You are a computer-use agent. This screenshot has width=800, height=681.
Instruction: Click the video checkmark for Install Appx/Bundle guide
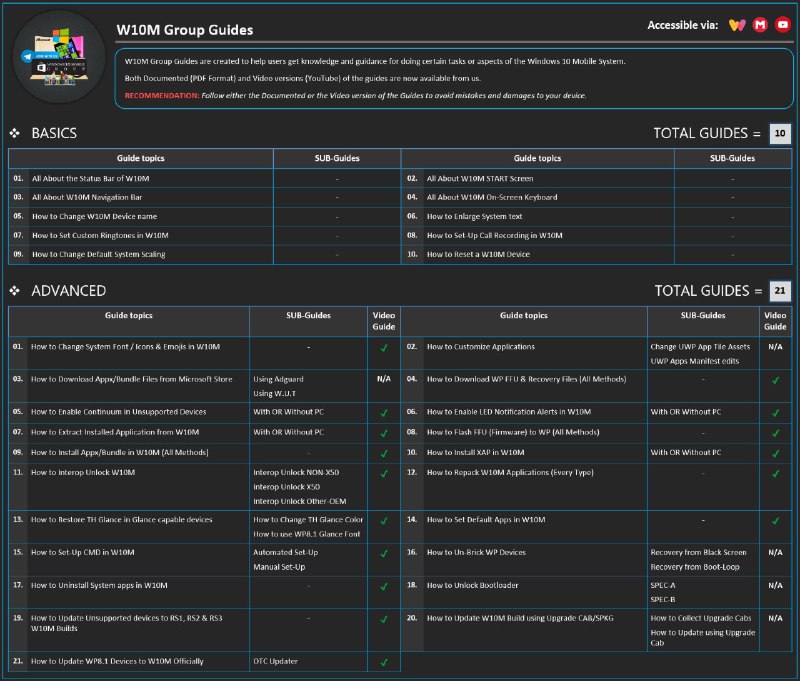tap(384, 453)
